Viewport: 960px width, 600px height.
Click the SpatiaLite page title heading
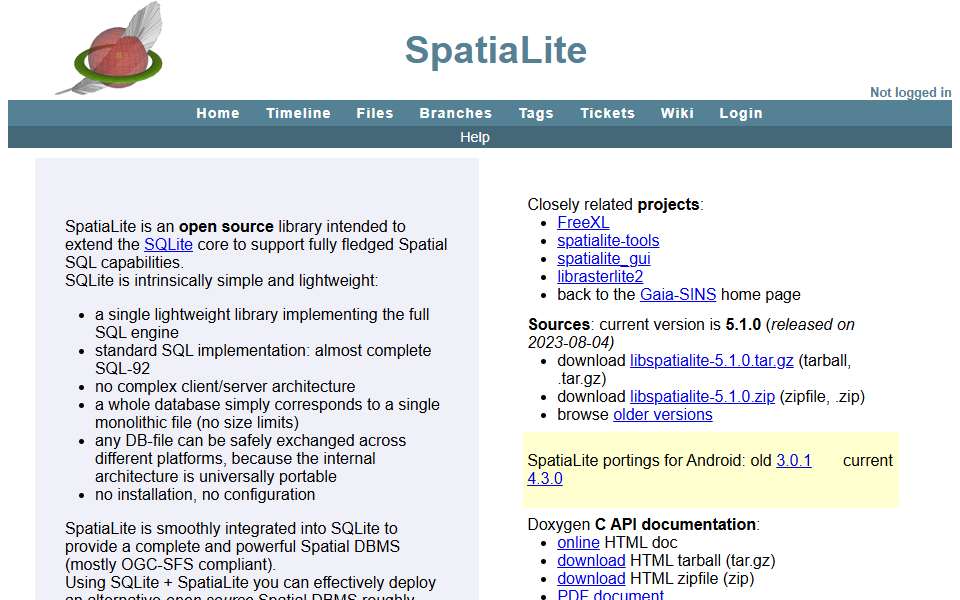click(x=496, y=50)
